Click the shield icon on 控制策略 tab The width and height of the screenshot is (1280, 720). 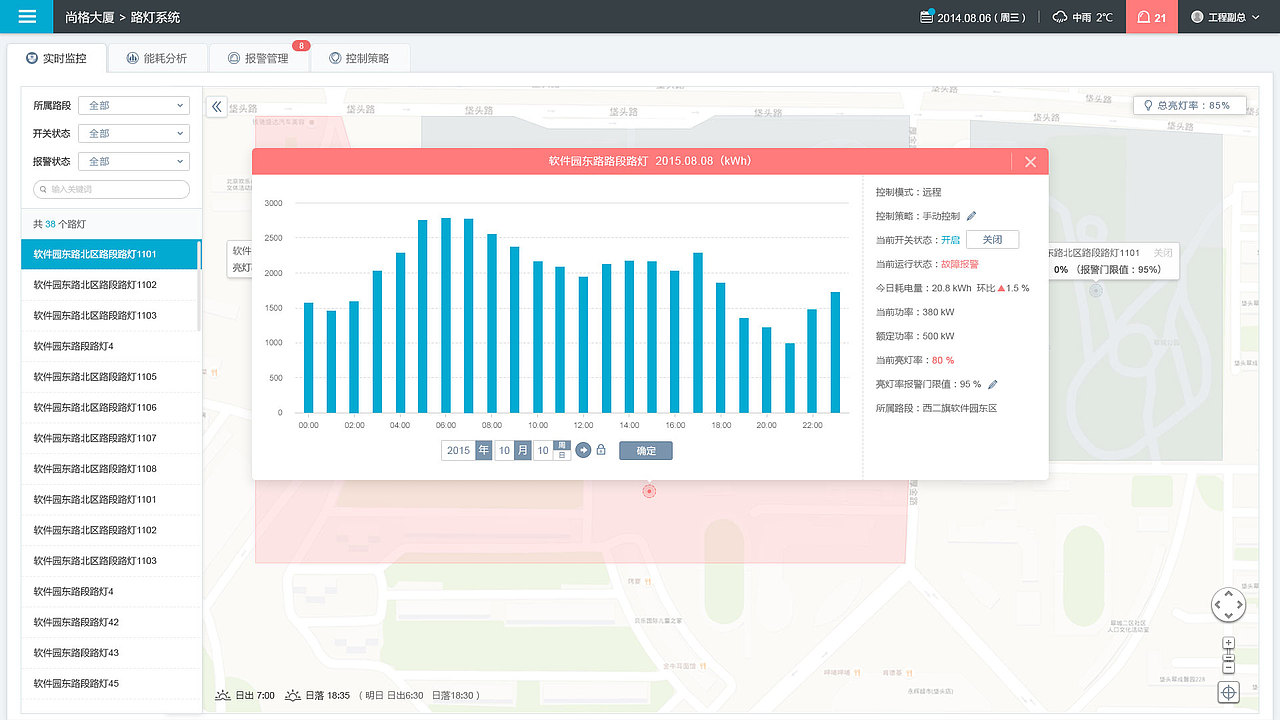pyautogui.click(x=335, y=58)
